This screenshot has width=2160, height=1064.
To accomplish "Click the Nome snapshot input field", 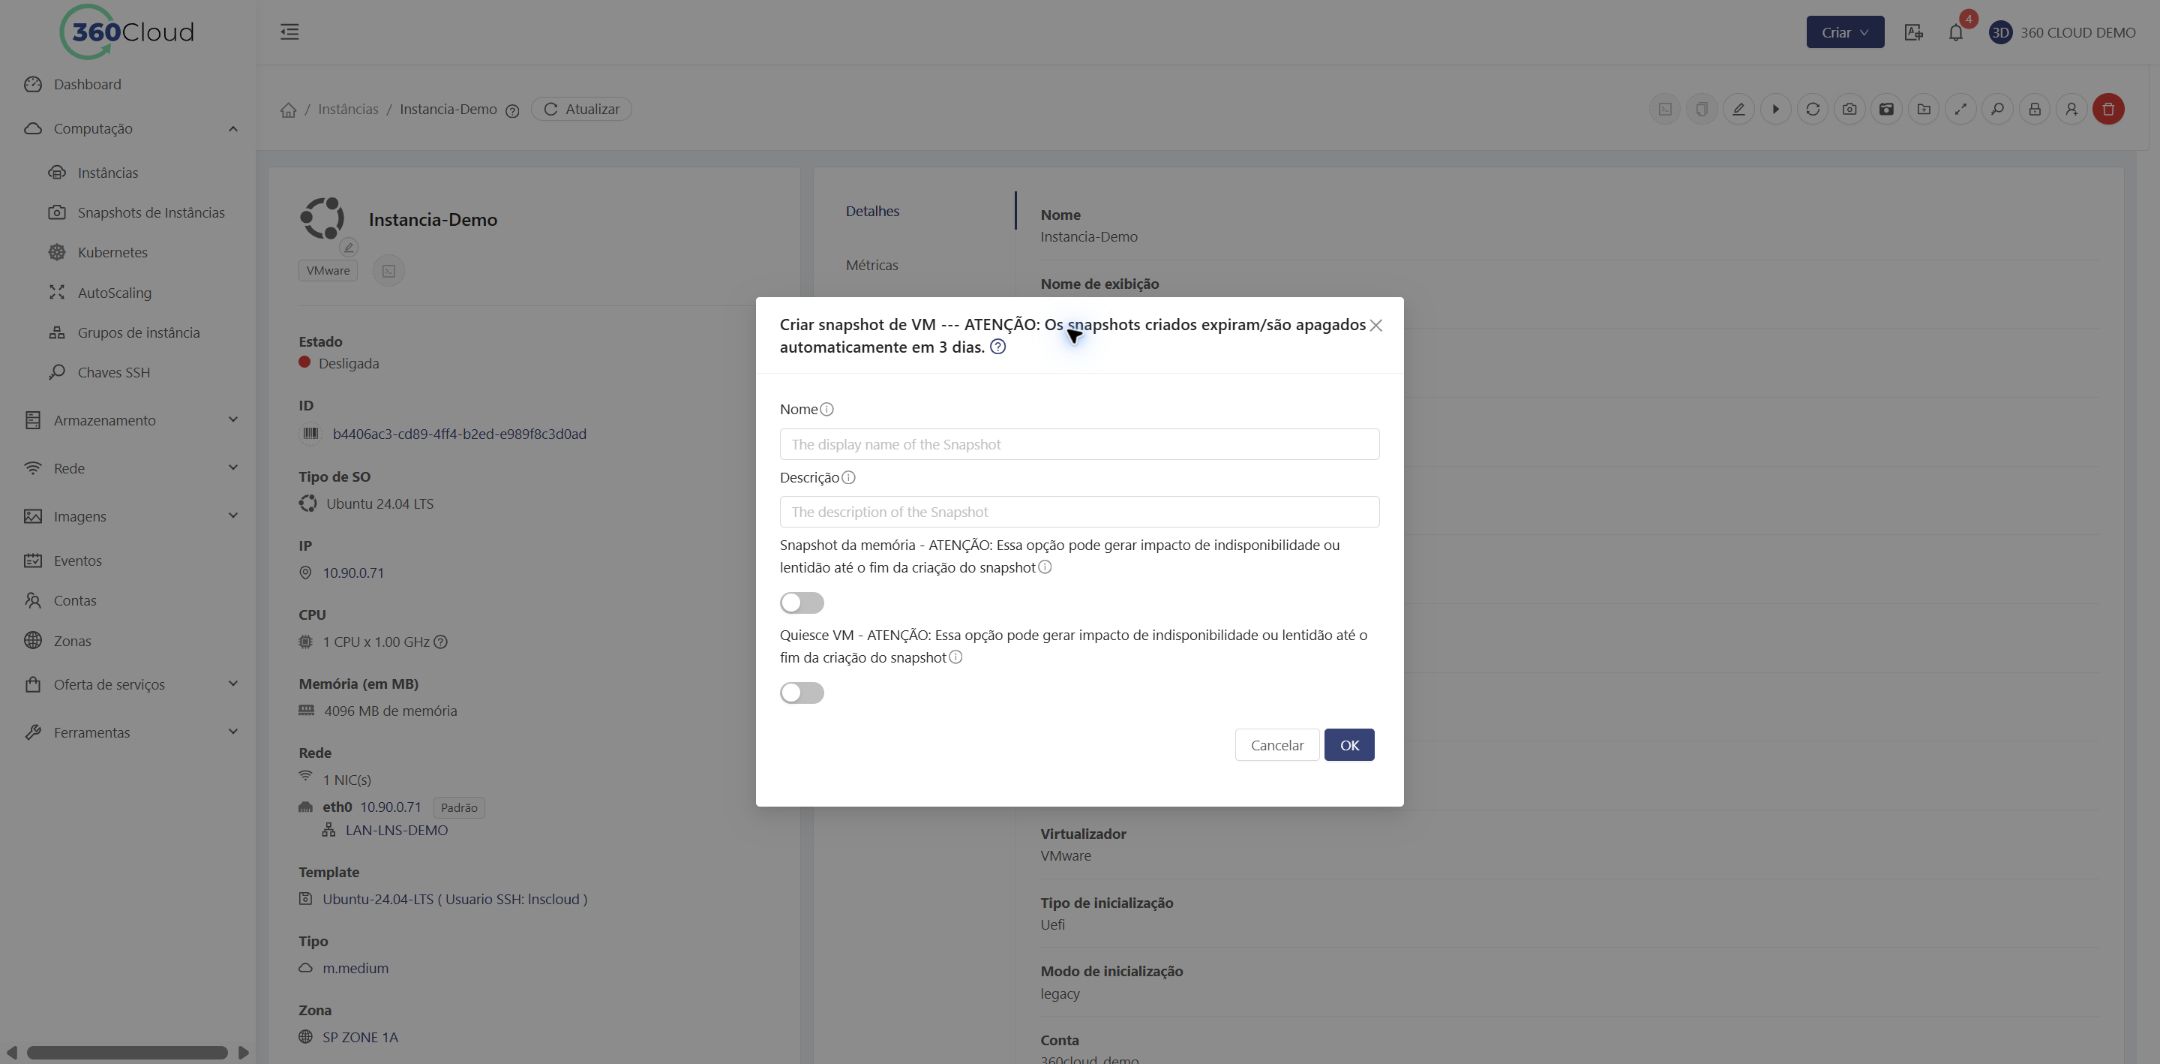I will (x=1079, y=444).
